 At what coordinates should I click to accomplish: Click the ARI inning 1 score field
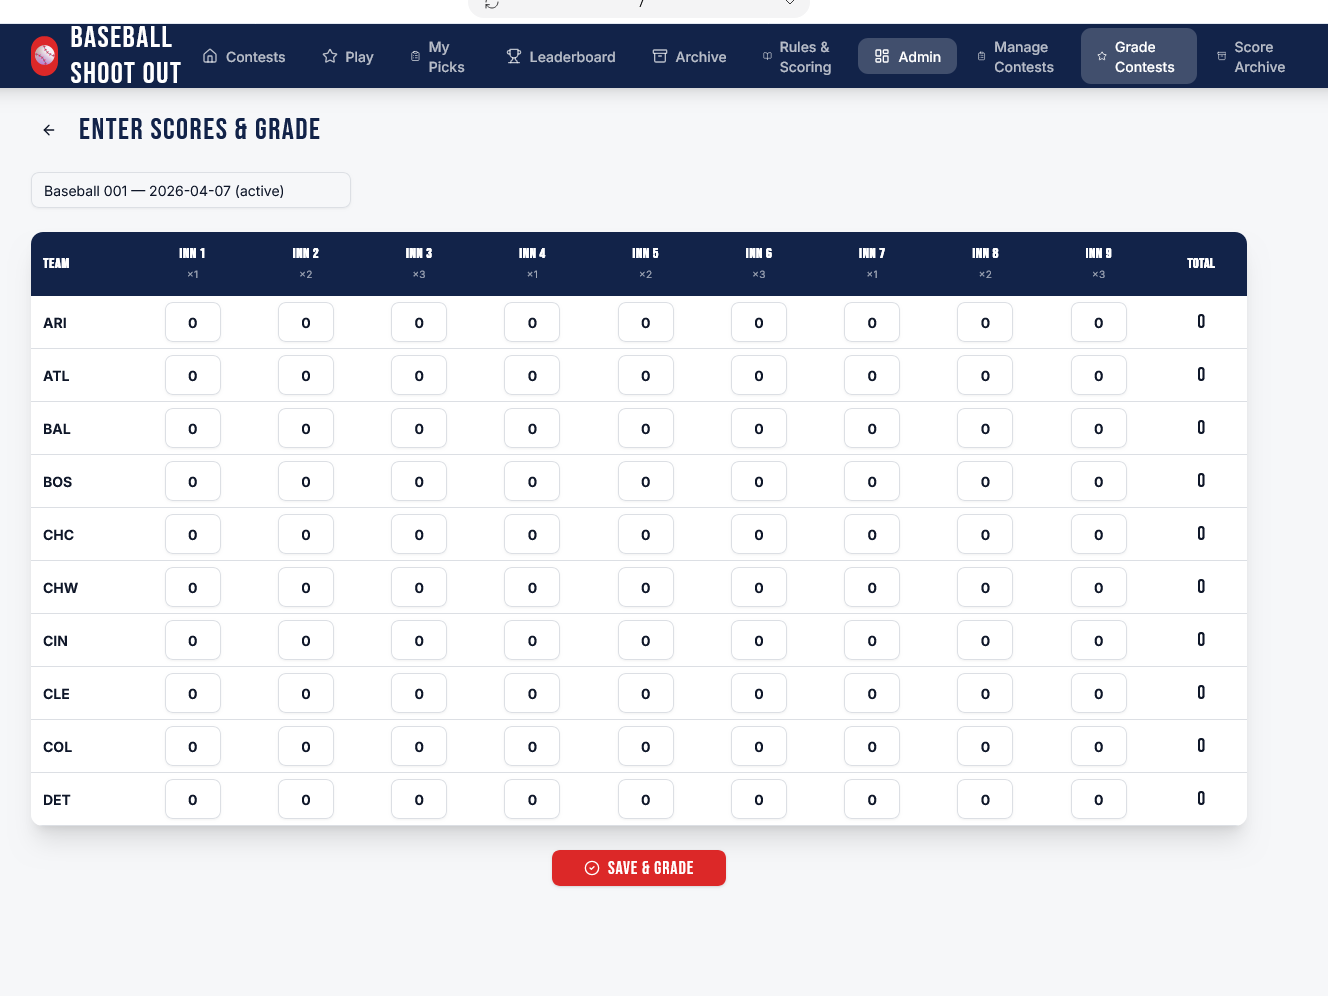pos(193,323)
